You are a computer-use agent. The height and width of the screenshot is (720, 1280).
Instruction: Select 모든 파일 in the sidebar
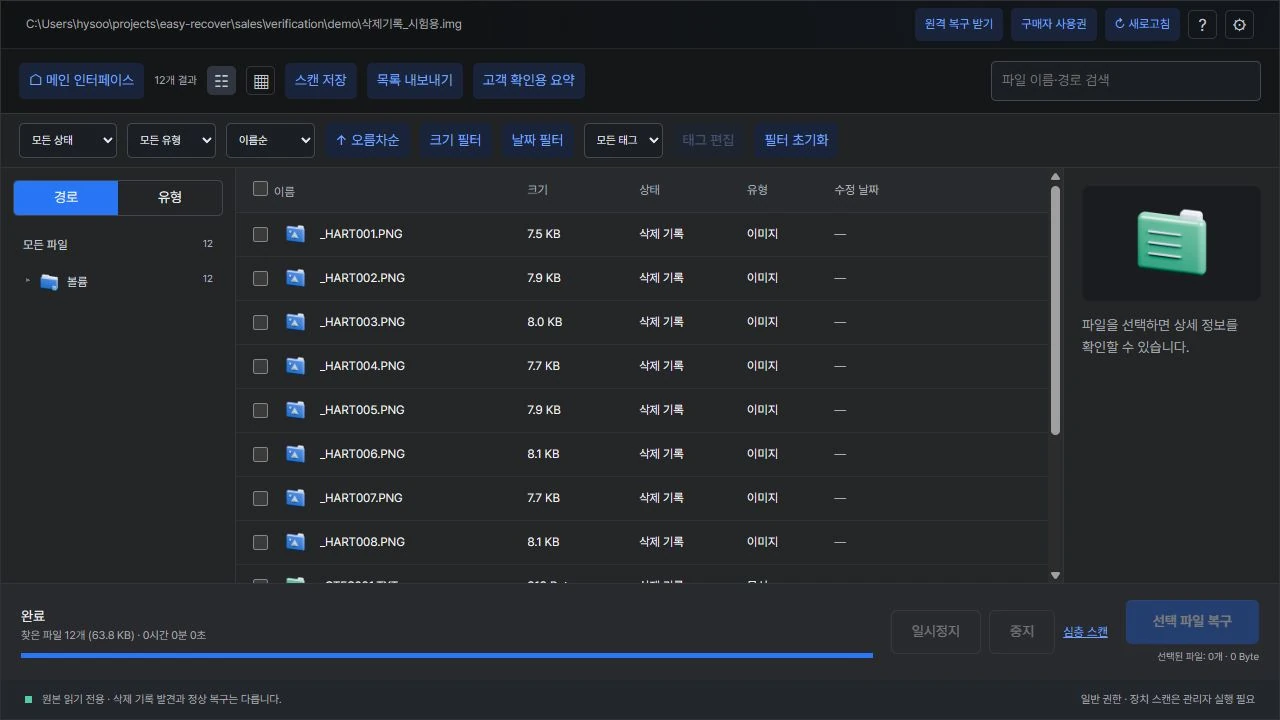tap(117, 244)
